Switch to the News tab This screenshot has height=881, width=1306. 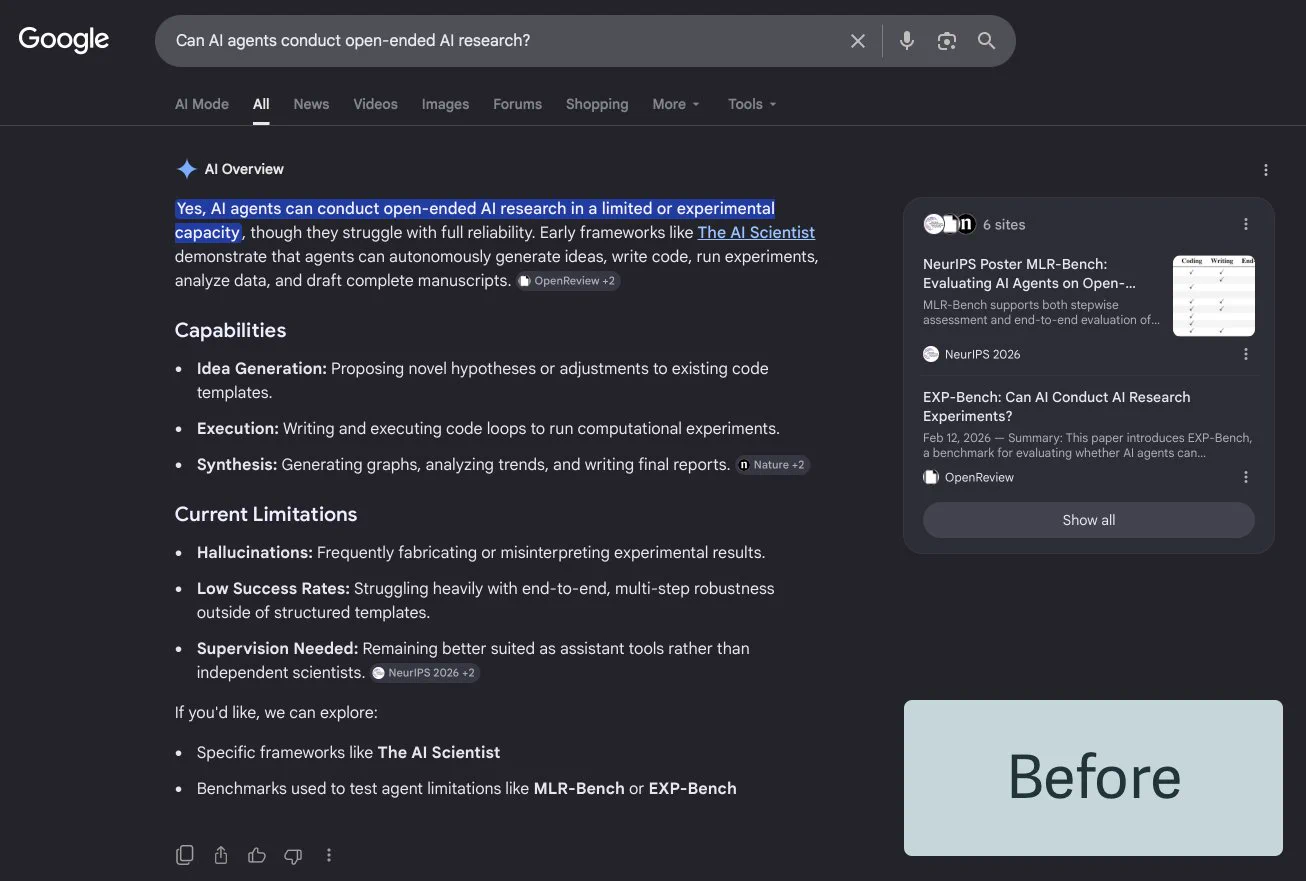point(311,104)
